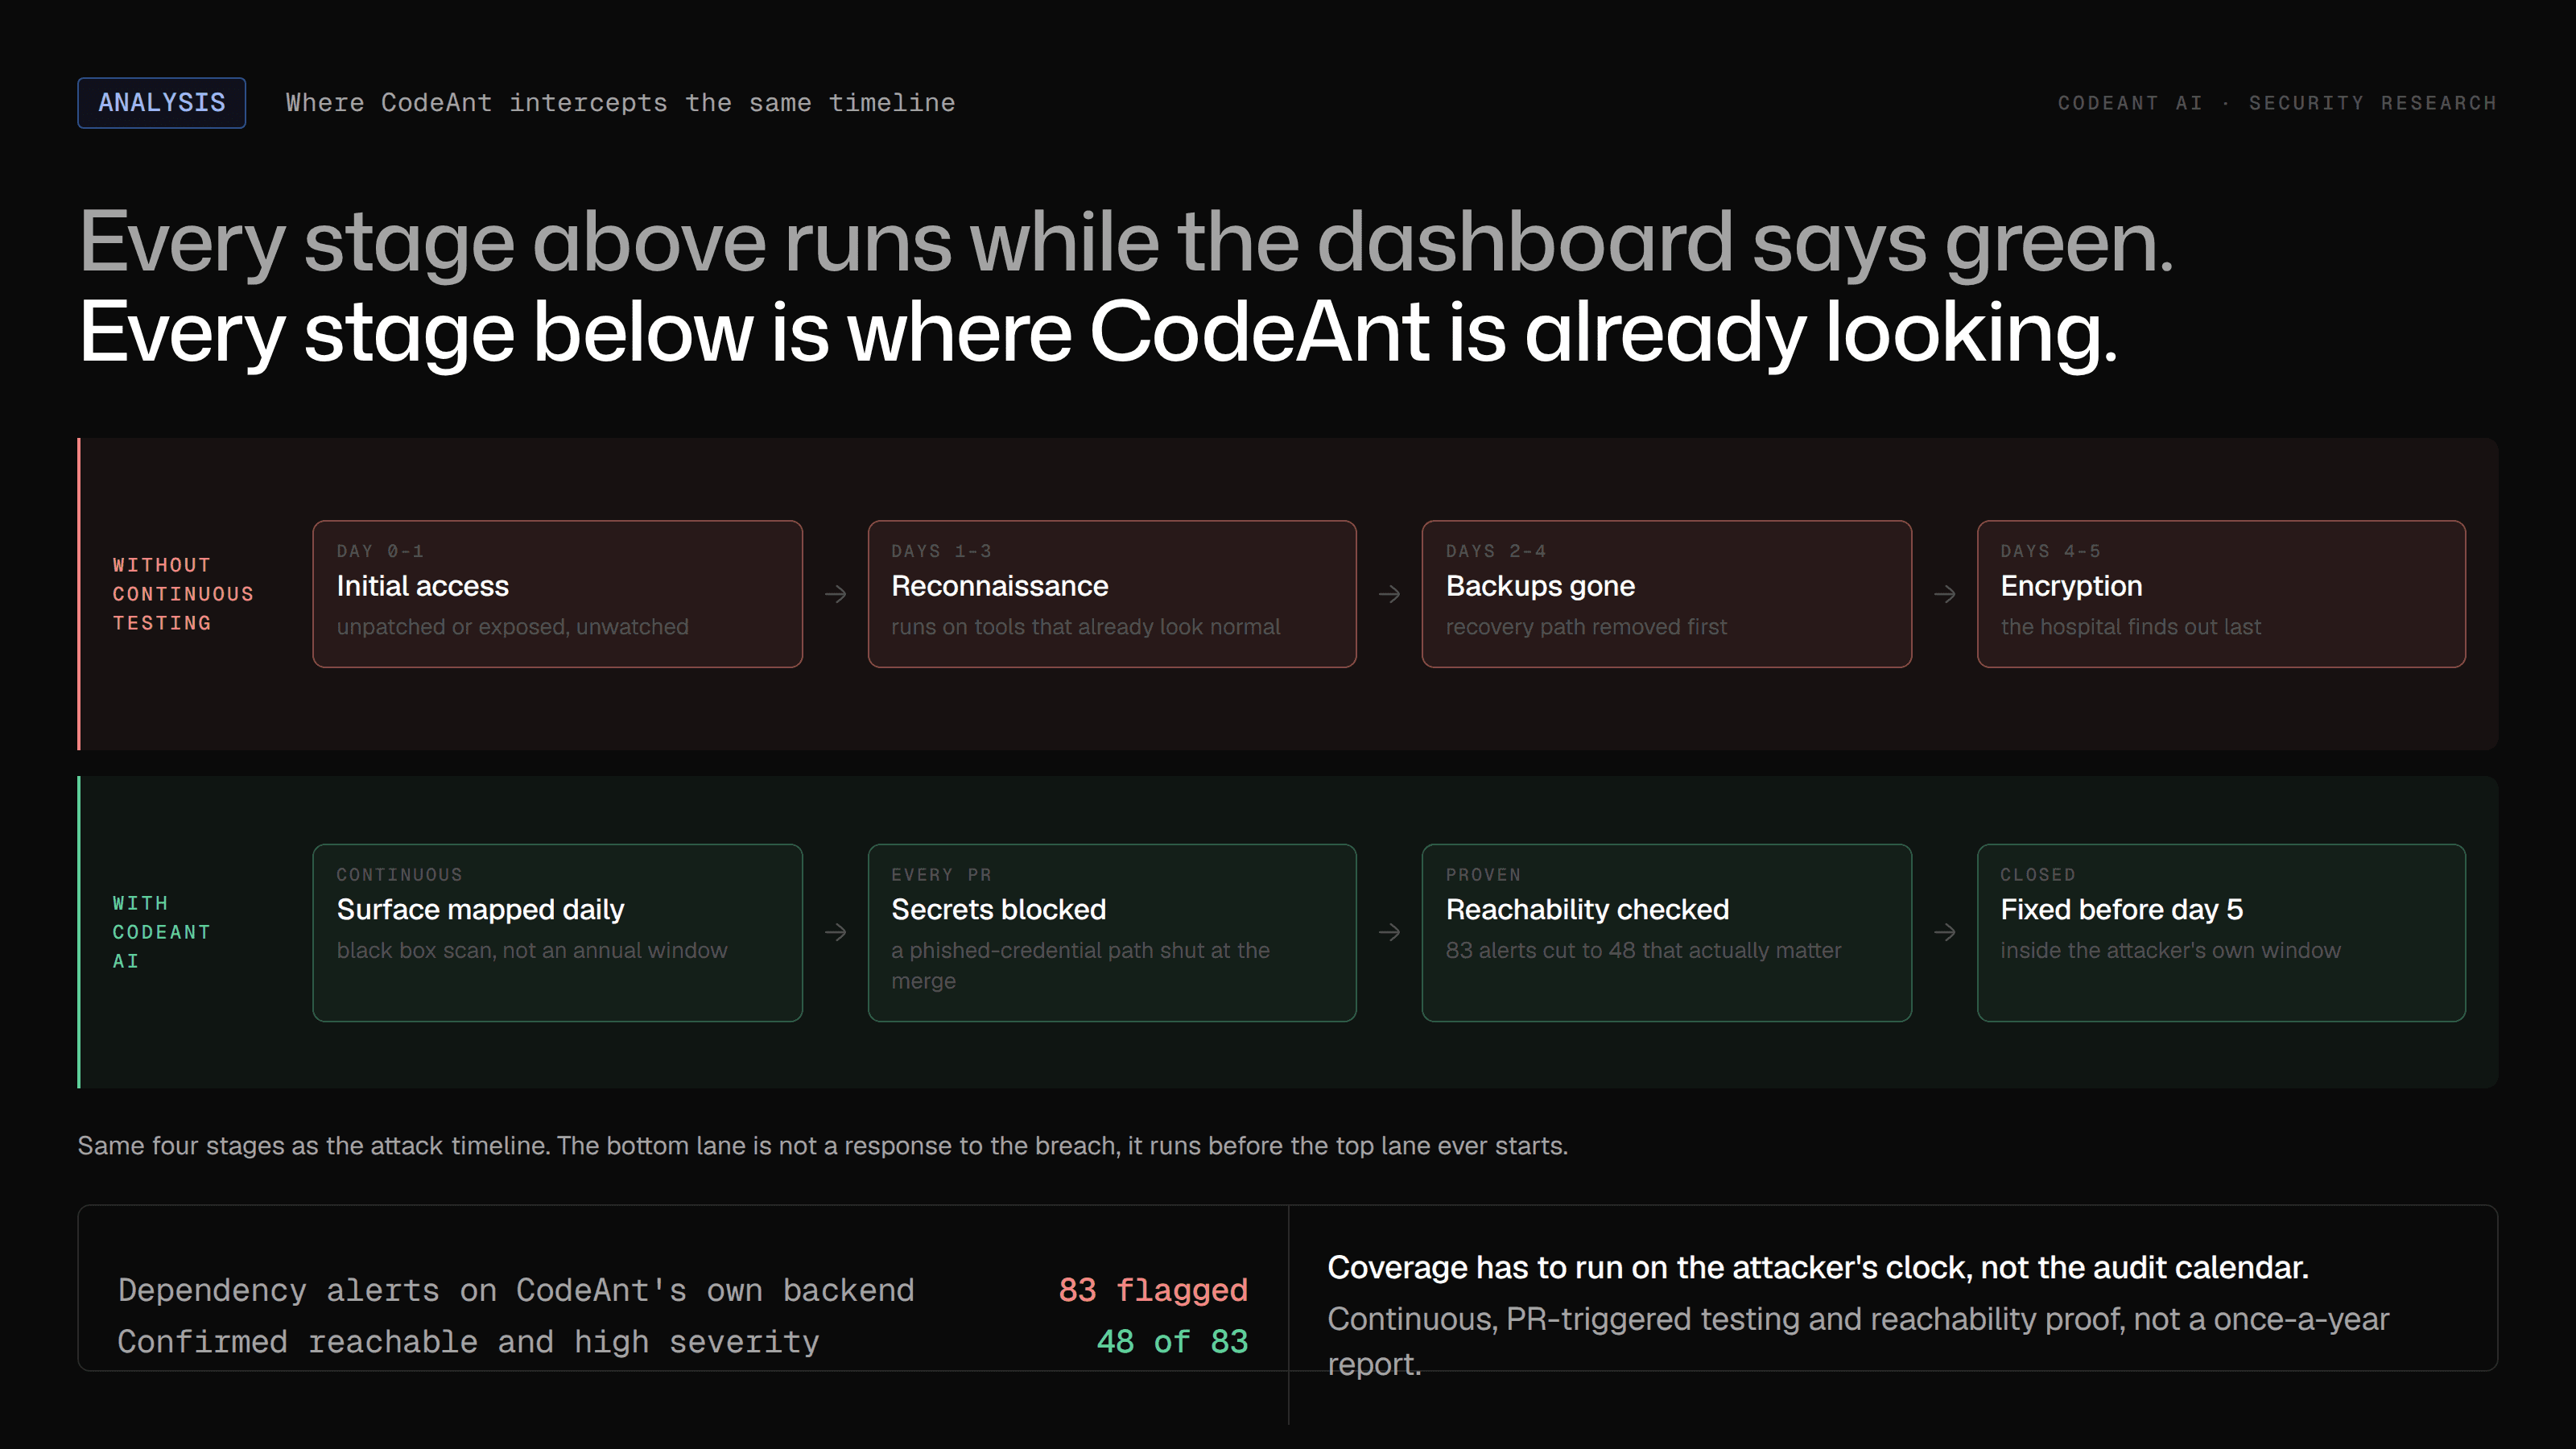Viewport: 2576px width, 1449px height.
Task: Select the Encryption stage card
Action: (2221, 594)
